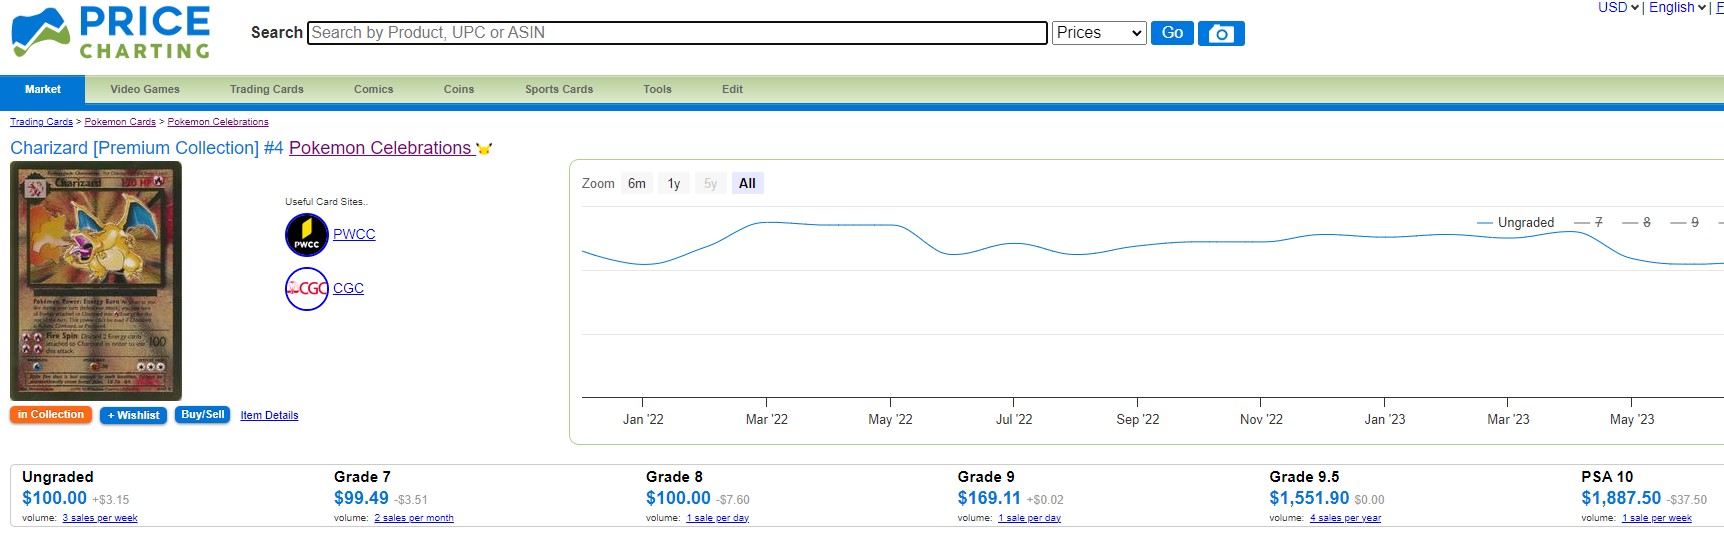Open the Item Details link
This screenshot has width=1724, height=533.
coord(269,416)
